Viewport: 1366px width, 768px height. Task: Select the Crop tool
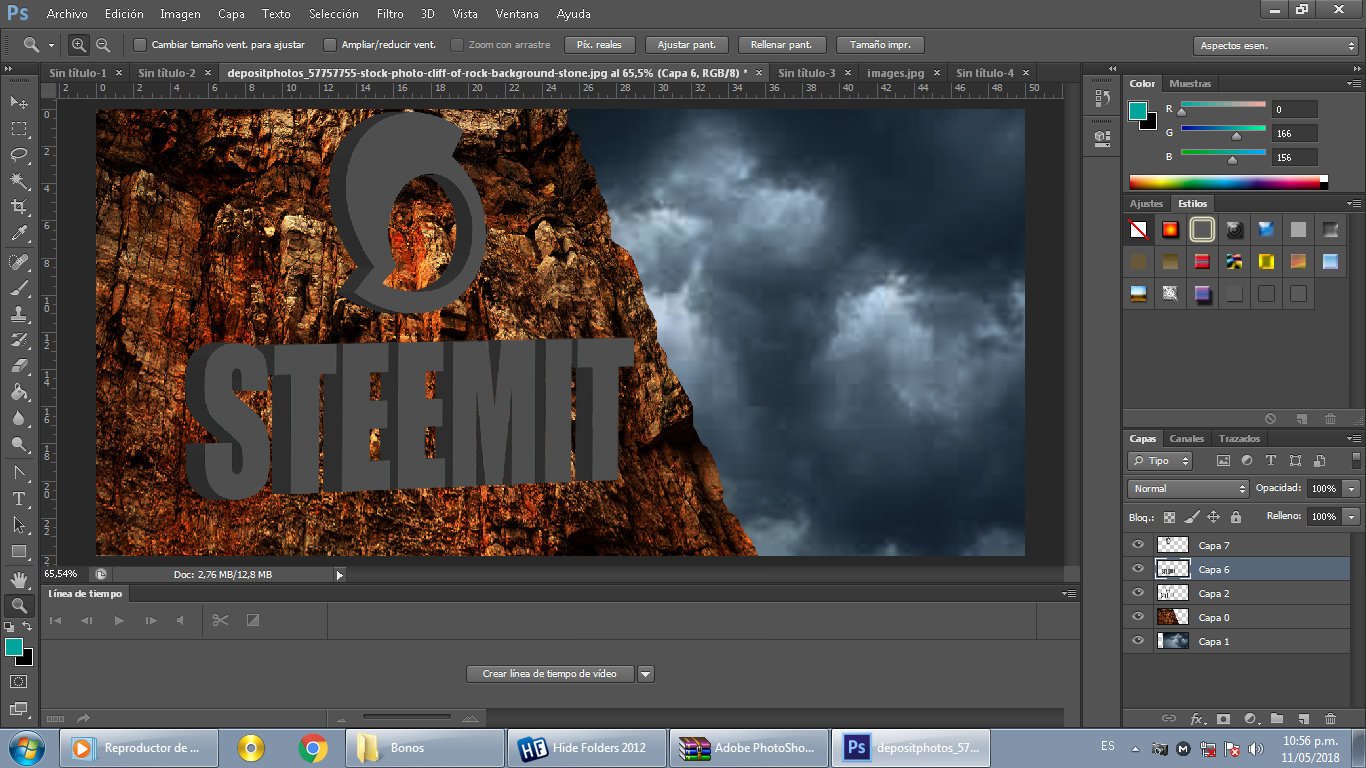pyautogui.click(x=19, y=207)
